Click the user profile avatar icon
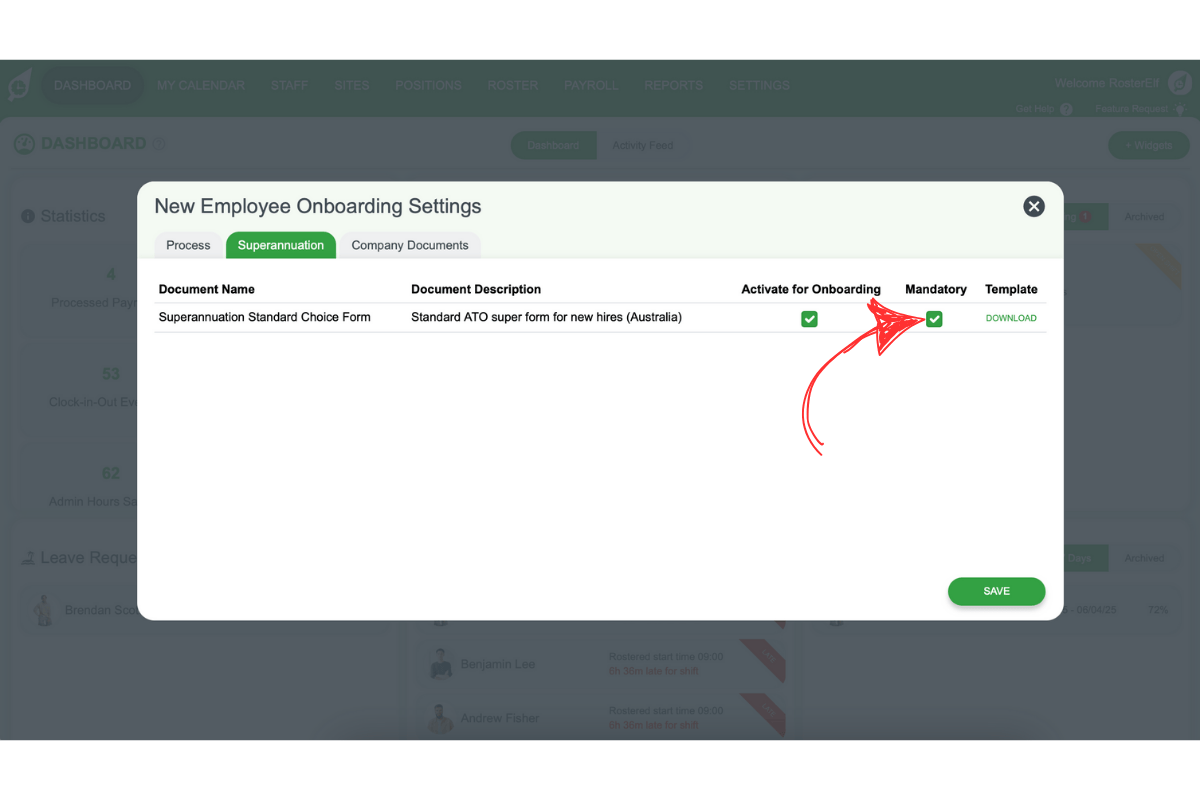 (x=1180, y=83)
